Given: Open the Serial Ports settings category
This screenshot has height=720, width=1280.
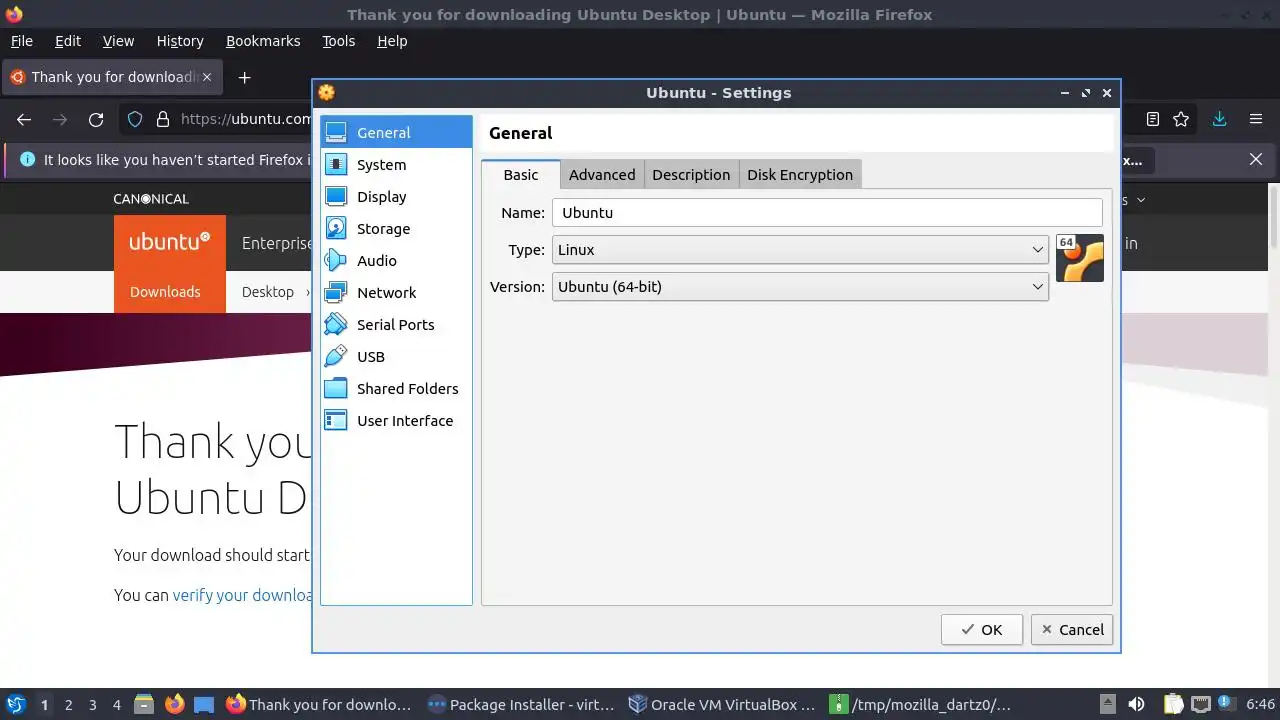Looking at the screenshot, I should (396, 324).
